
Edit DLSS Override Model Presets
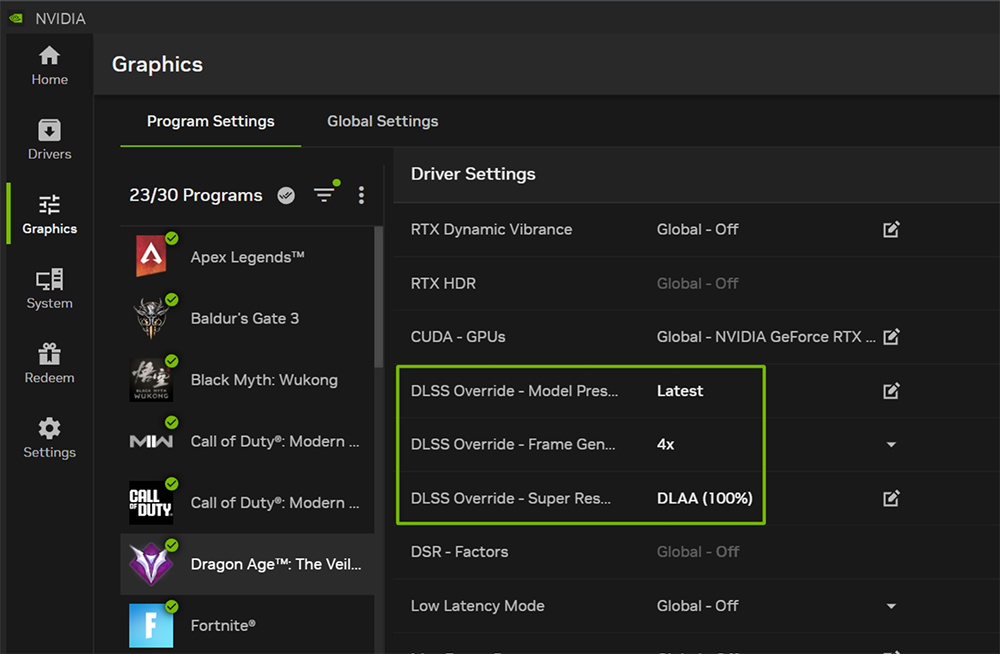891,391
